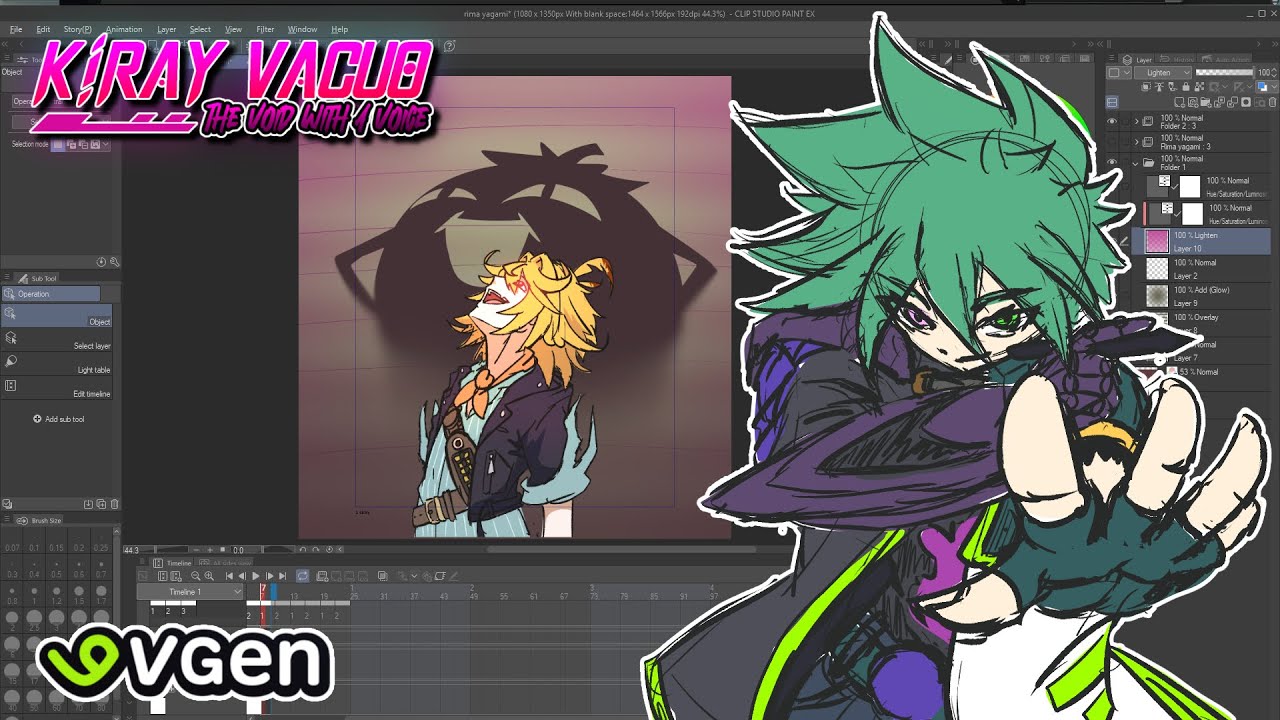1280x720 pixels.
Task: Click the lock layer icon
Action: 1186,87
